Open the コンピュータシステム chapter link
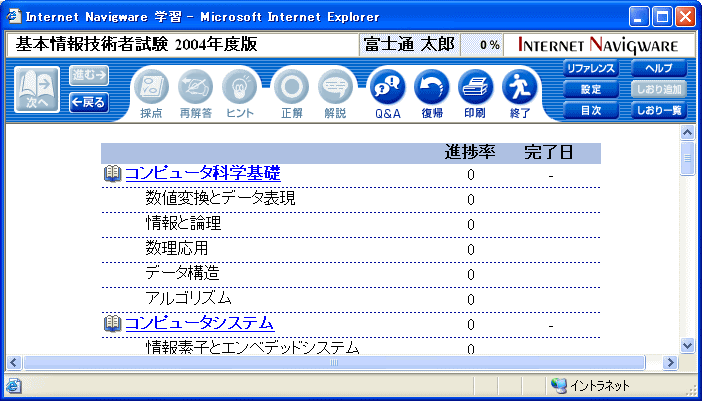 click(198, 322)
